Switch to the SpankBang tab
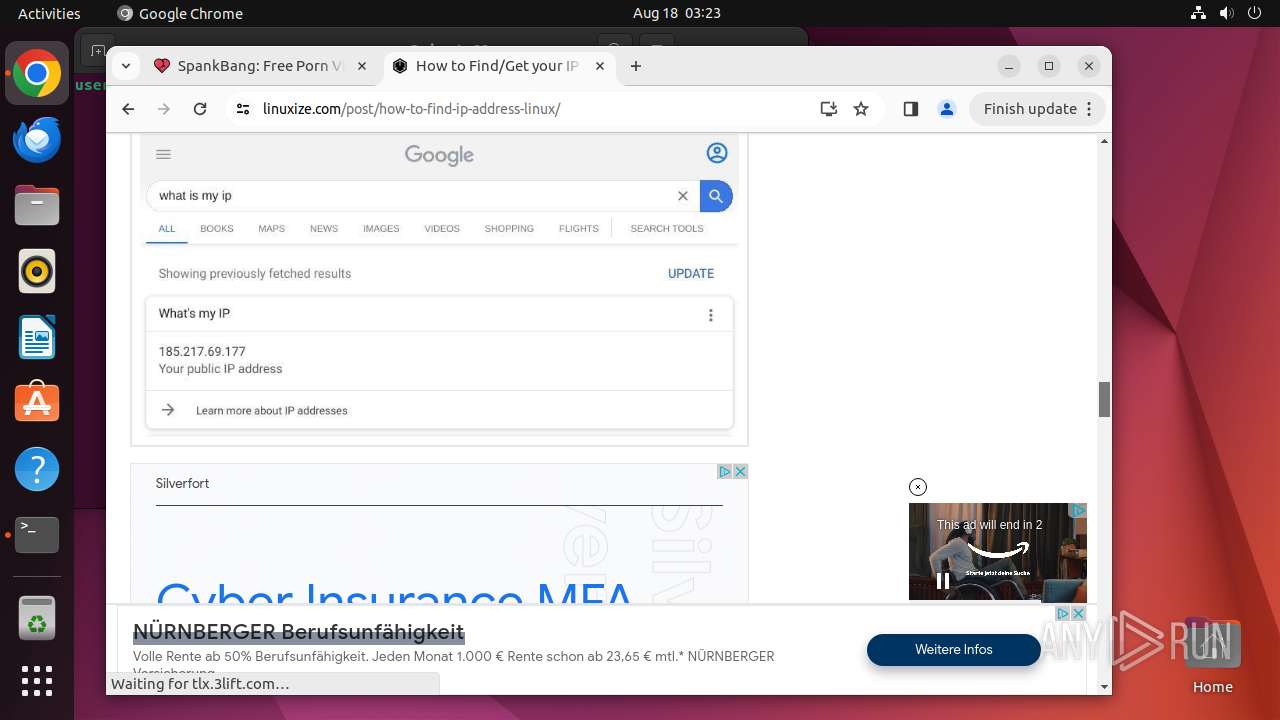The width and height of the screenshot is (1280, 720). click(x=261, y=66)
